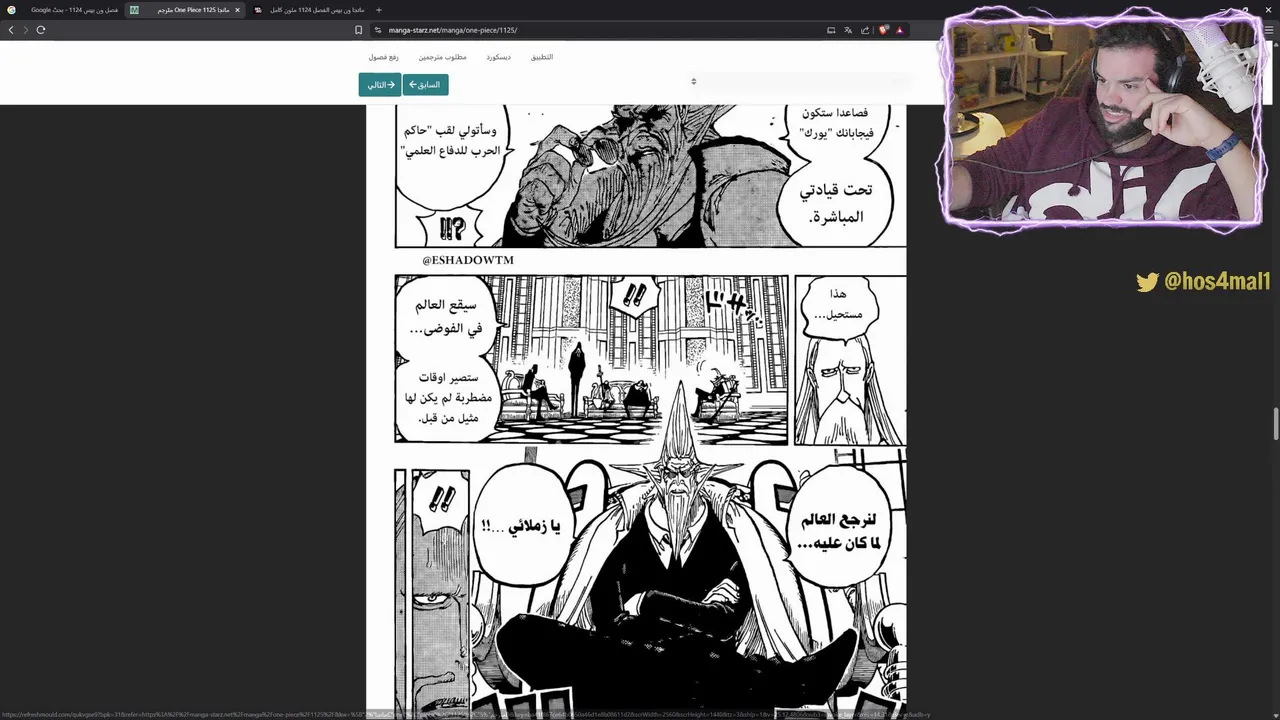Viewport: 1280px width, 720px height.
Task: Switch to the One Piece 1124 colored tab
Action: coord(308,10)
